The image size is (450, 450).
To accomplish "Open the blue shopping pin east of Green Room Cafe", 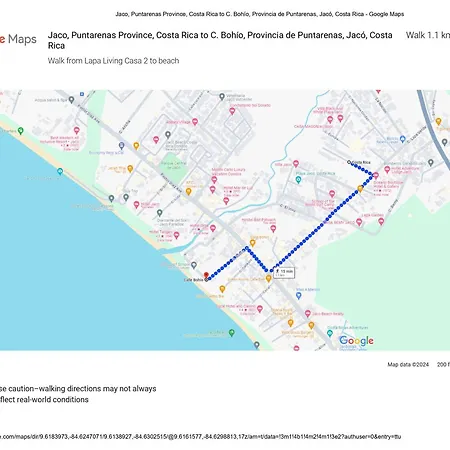I will point(298,296).
